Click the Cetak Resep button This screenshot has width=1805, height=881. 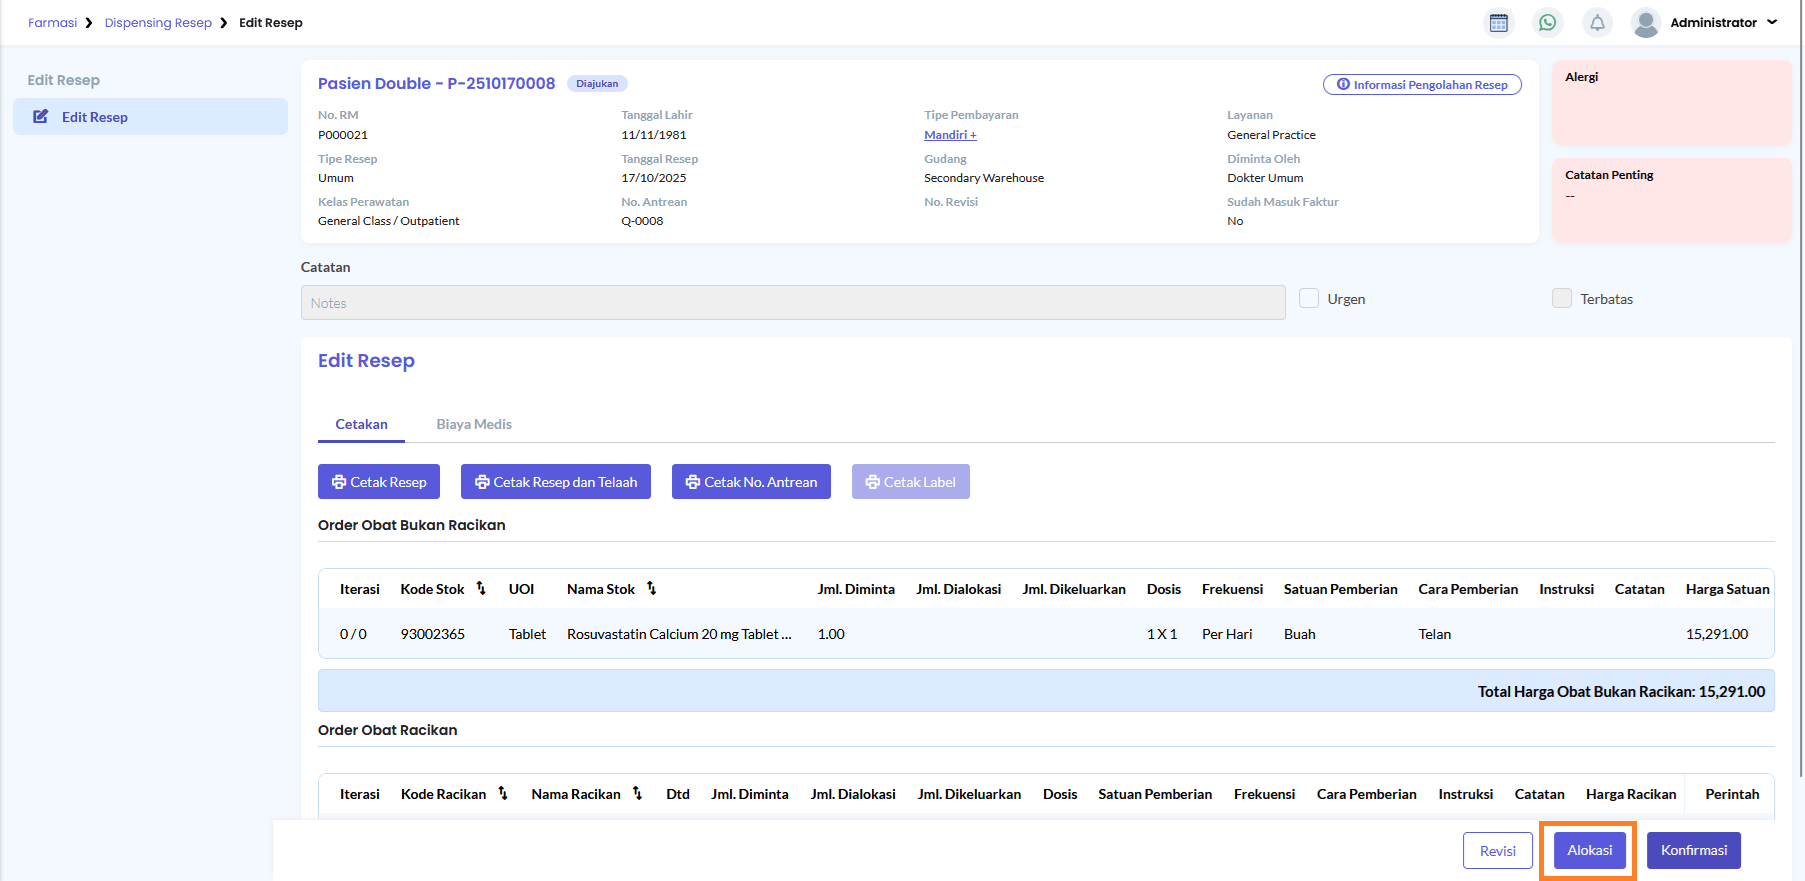point(379,482)
